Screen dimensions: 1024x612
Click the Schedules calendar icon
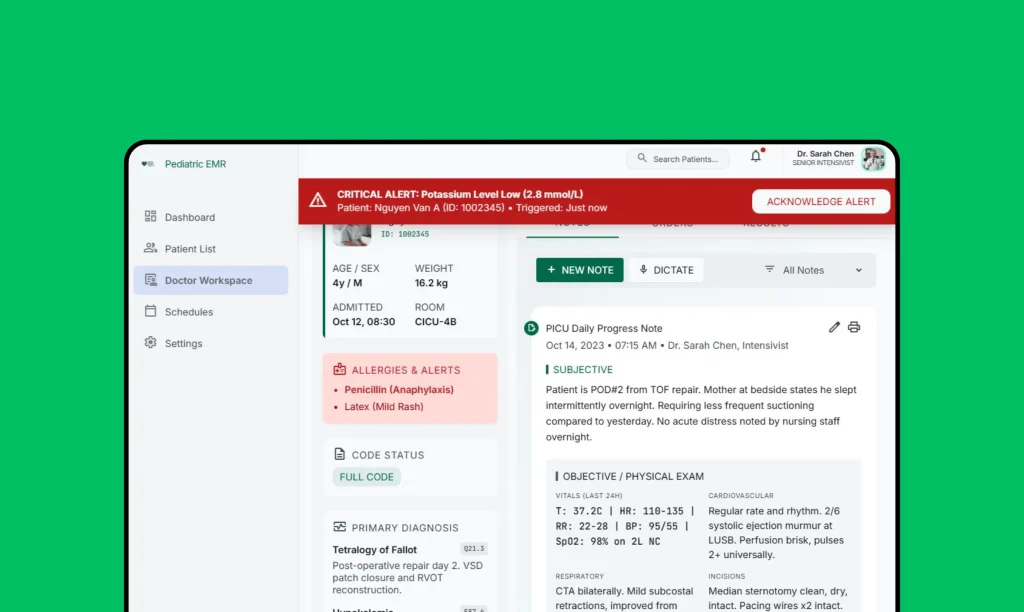[x=150, y=311]
